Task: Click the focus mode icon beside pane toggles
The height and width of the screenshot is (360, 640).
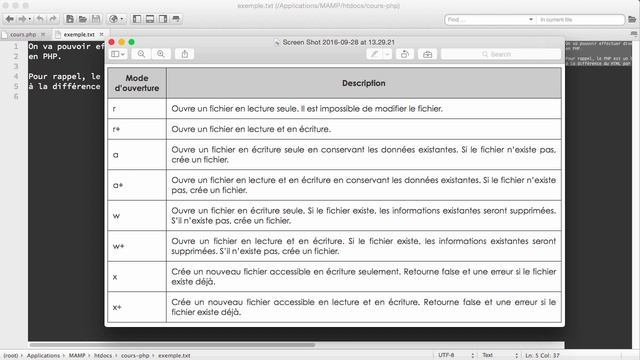Action: point(176,19)
